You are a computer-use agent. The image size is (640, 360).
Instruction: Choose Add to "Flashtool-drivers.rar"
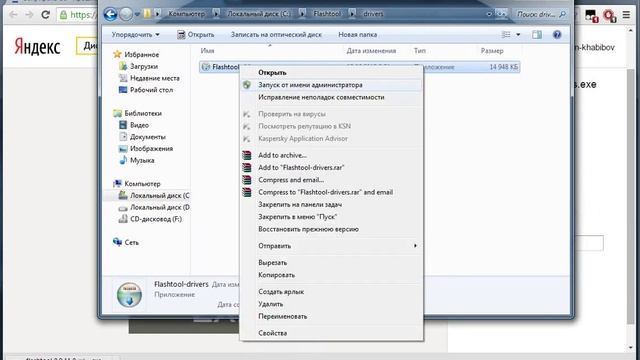click(331, 167)
